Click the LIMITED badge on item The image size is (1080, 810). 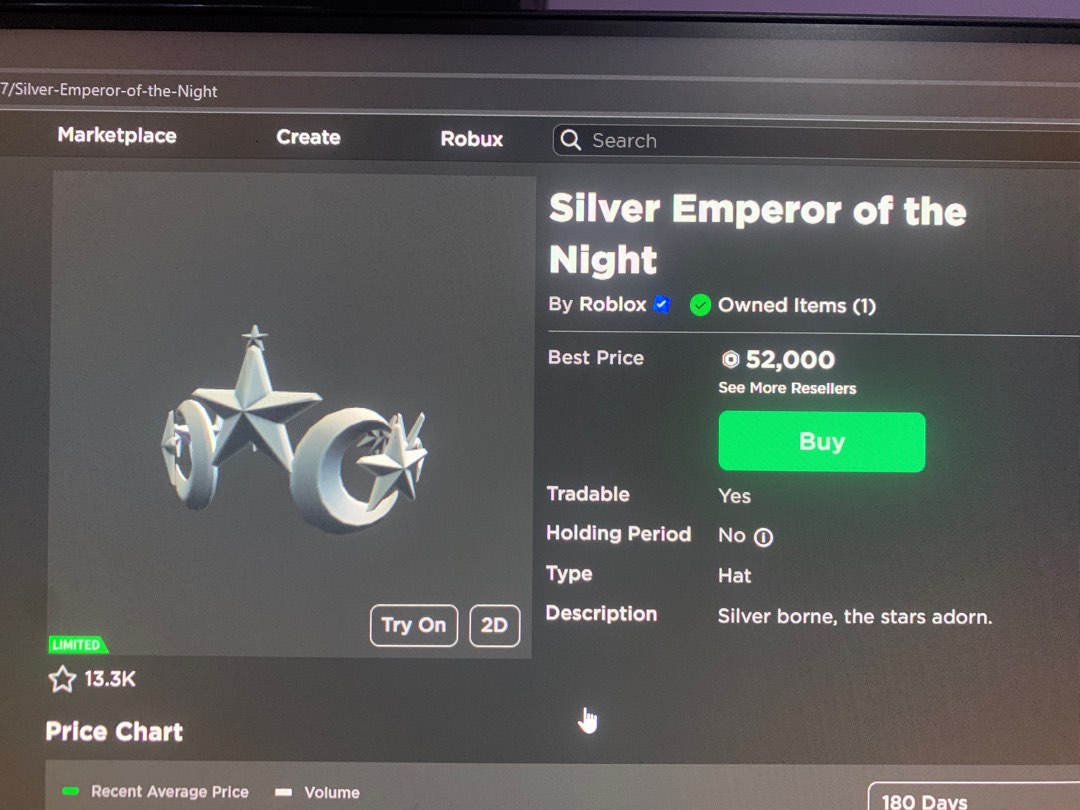(x=77, y=645)
